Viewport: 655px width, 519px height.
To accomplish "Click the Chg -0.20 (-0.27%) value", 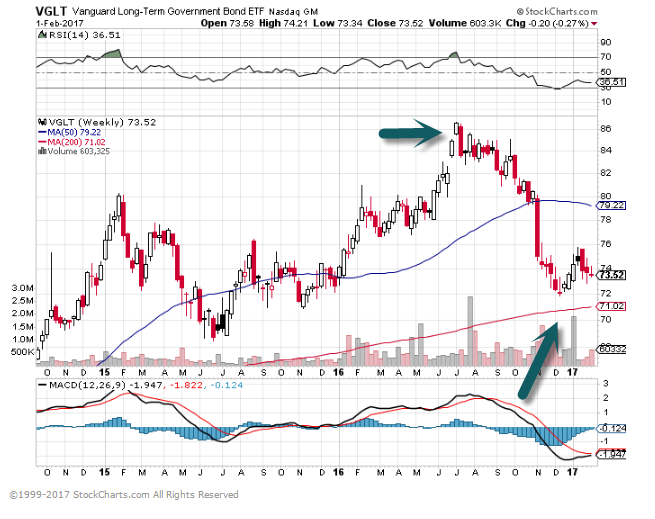I will pos(547,23).
